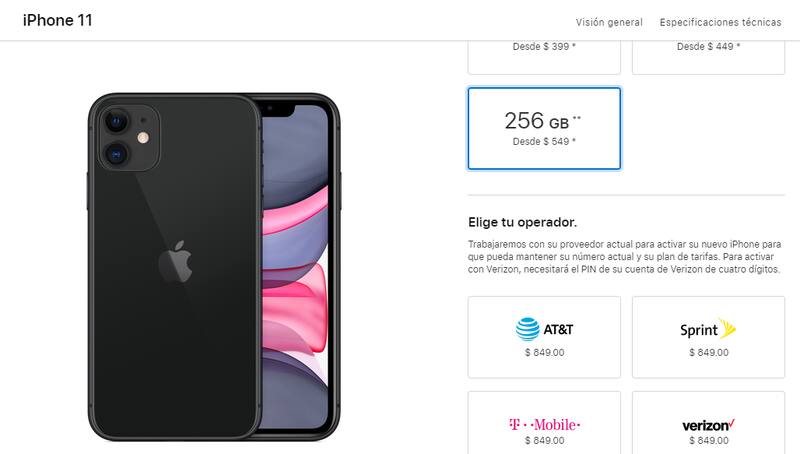
Task: Click the iPhone front screen wallpaper
Action: click(x=295, y=265)
